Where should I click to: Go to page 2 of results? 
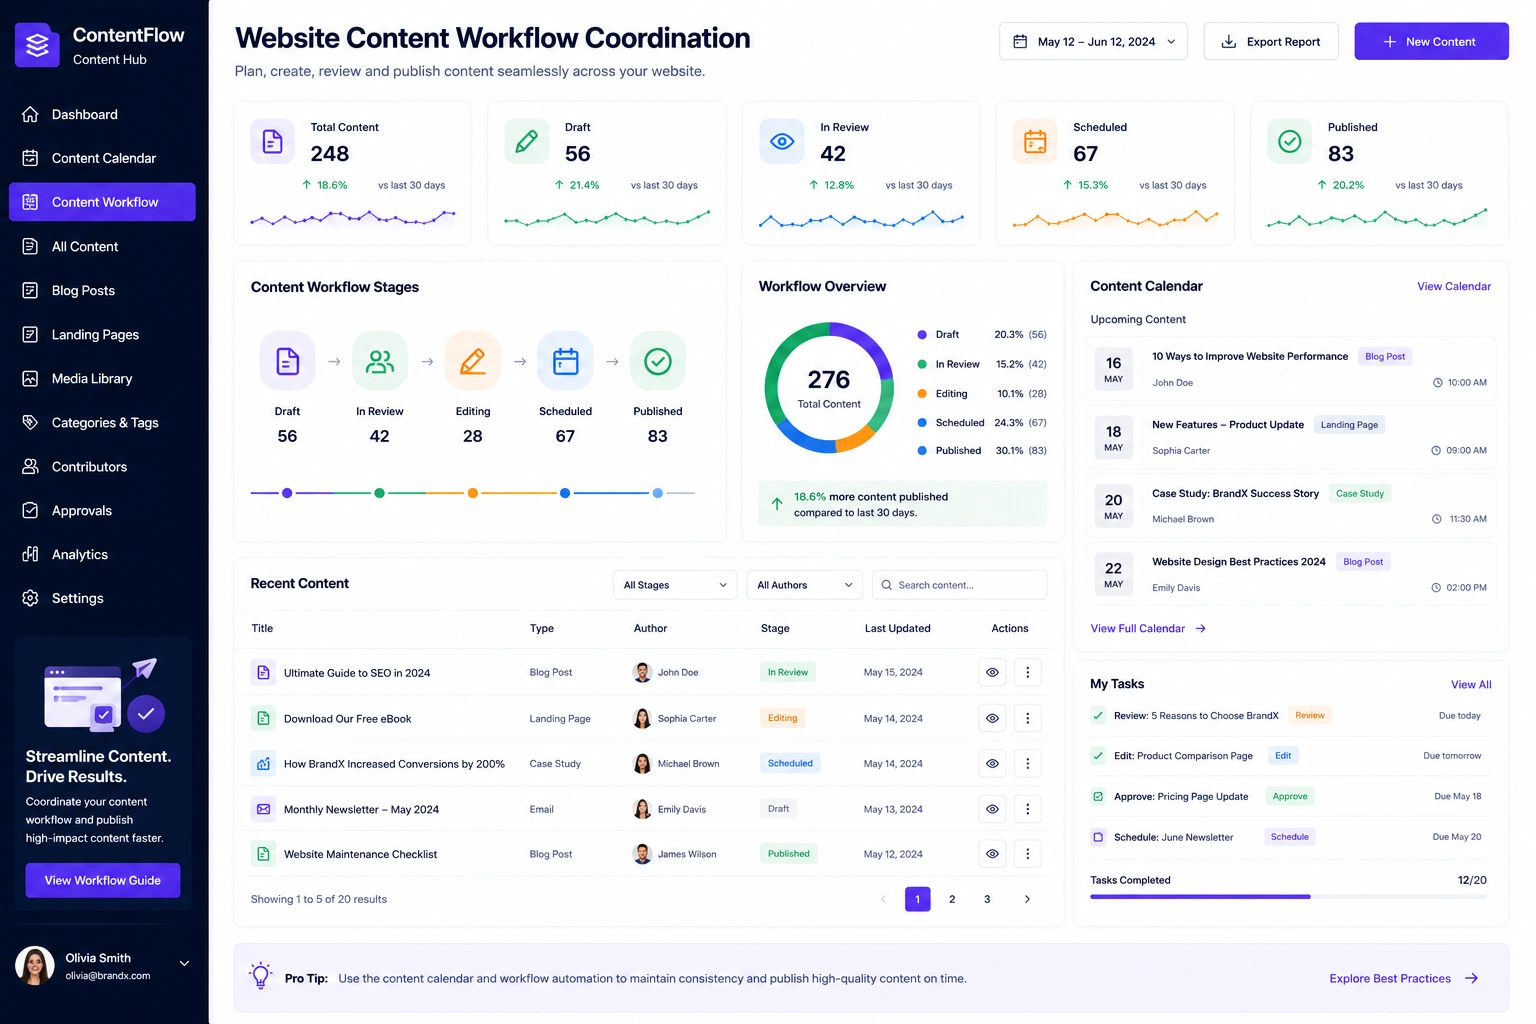(952, 899)
